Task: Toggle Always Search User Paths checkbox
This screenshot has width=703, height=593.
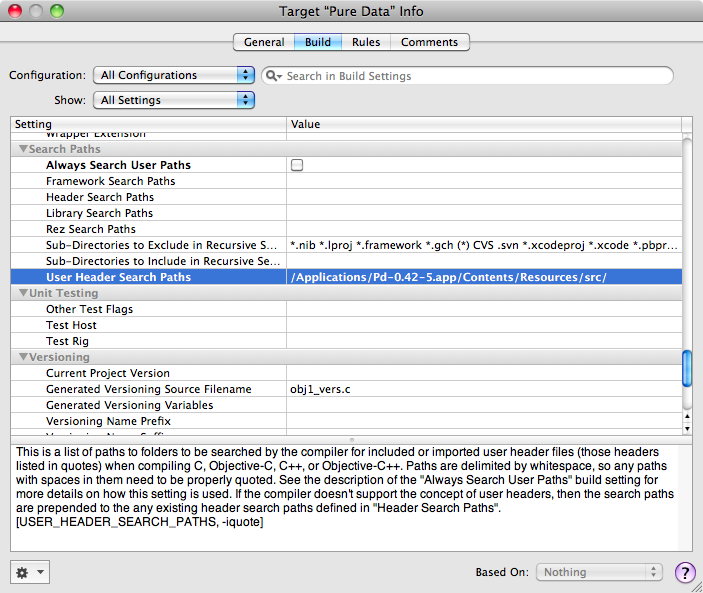Action: [x=297, y=165]
